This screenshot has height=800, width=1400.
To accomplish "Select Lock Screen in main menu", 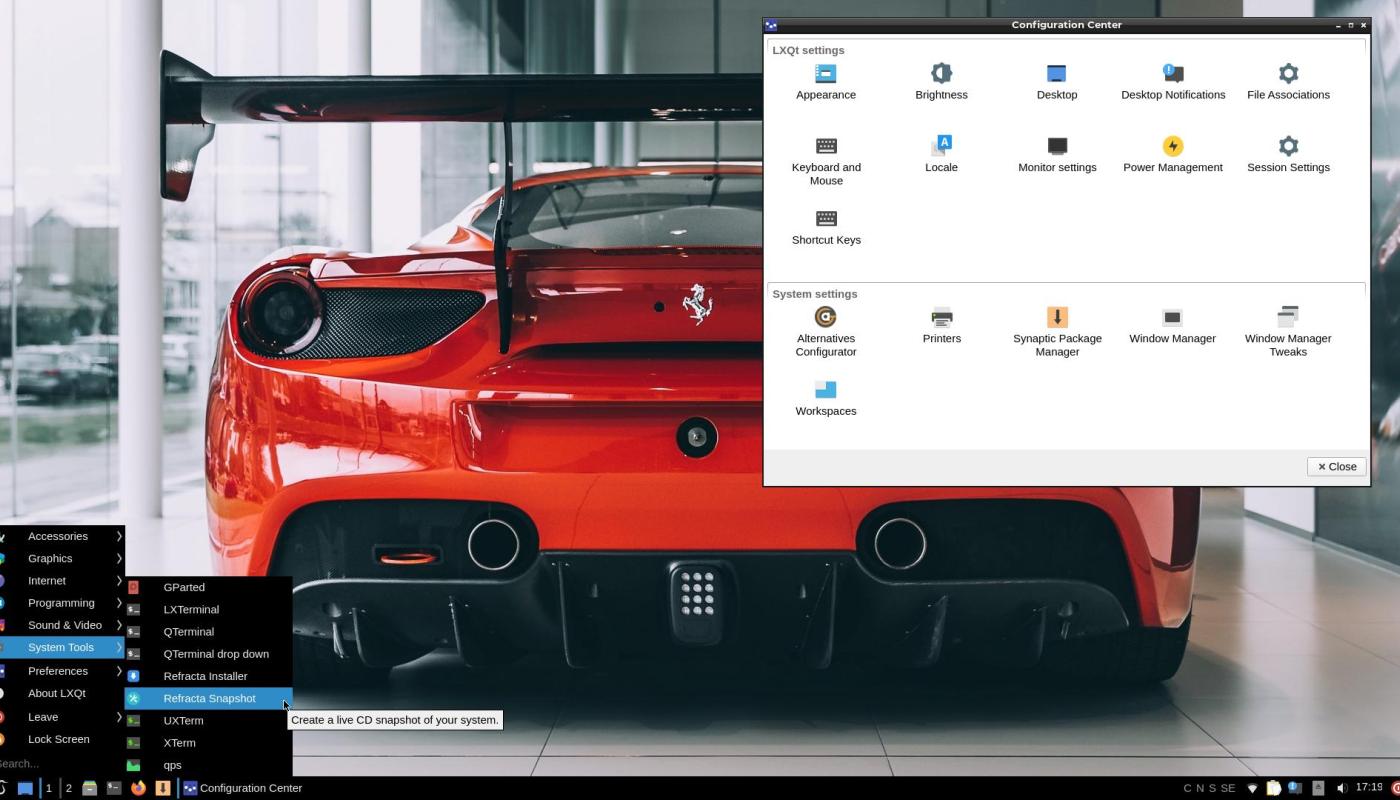I will pos(62,739).
